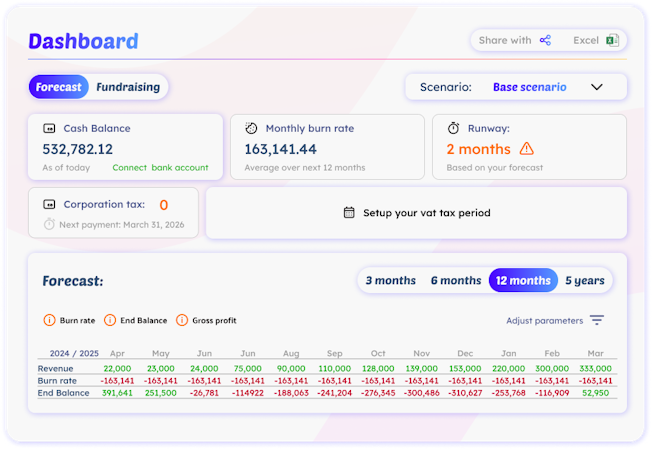The height and width of the screenshot is (450, 652).
Task: Select the 3 months forecast range
Action: [x=390, y=281]
